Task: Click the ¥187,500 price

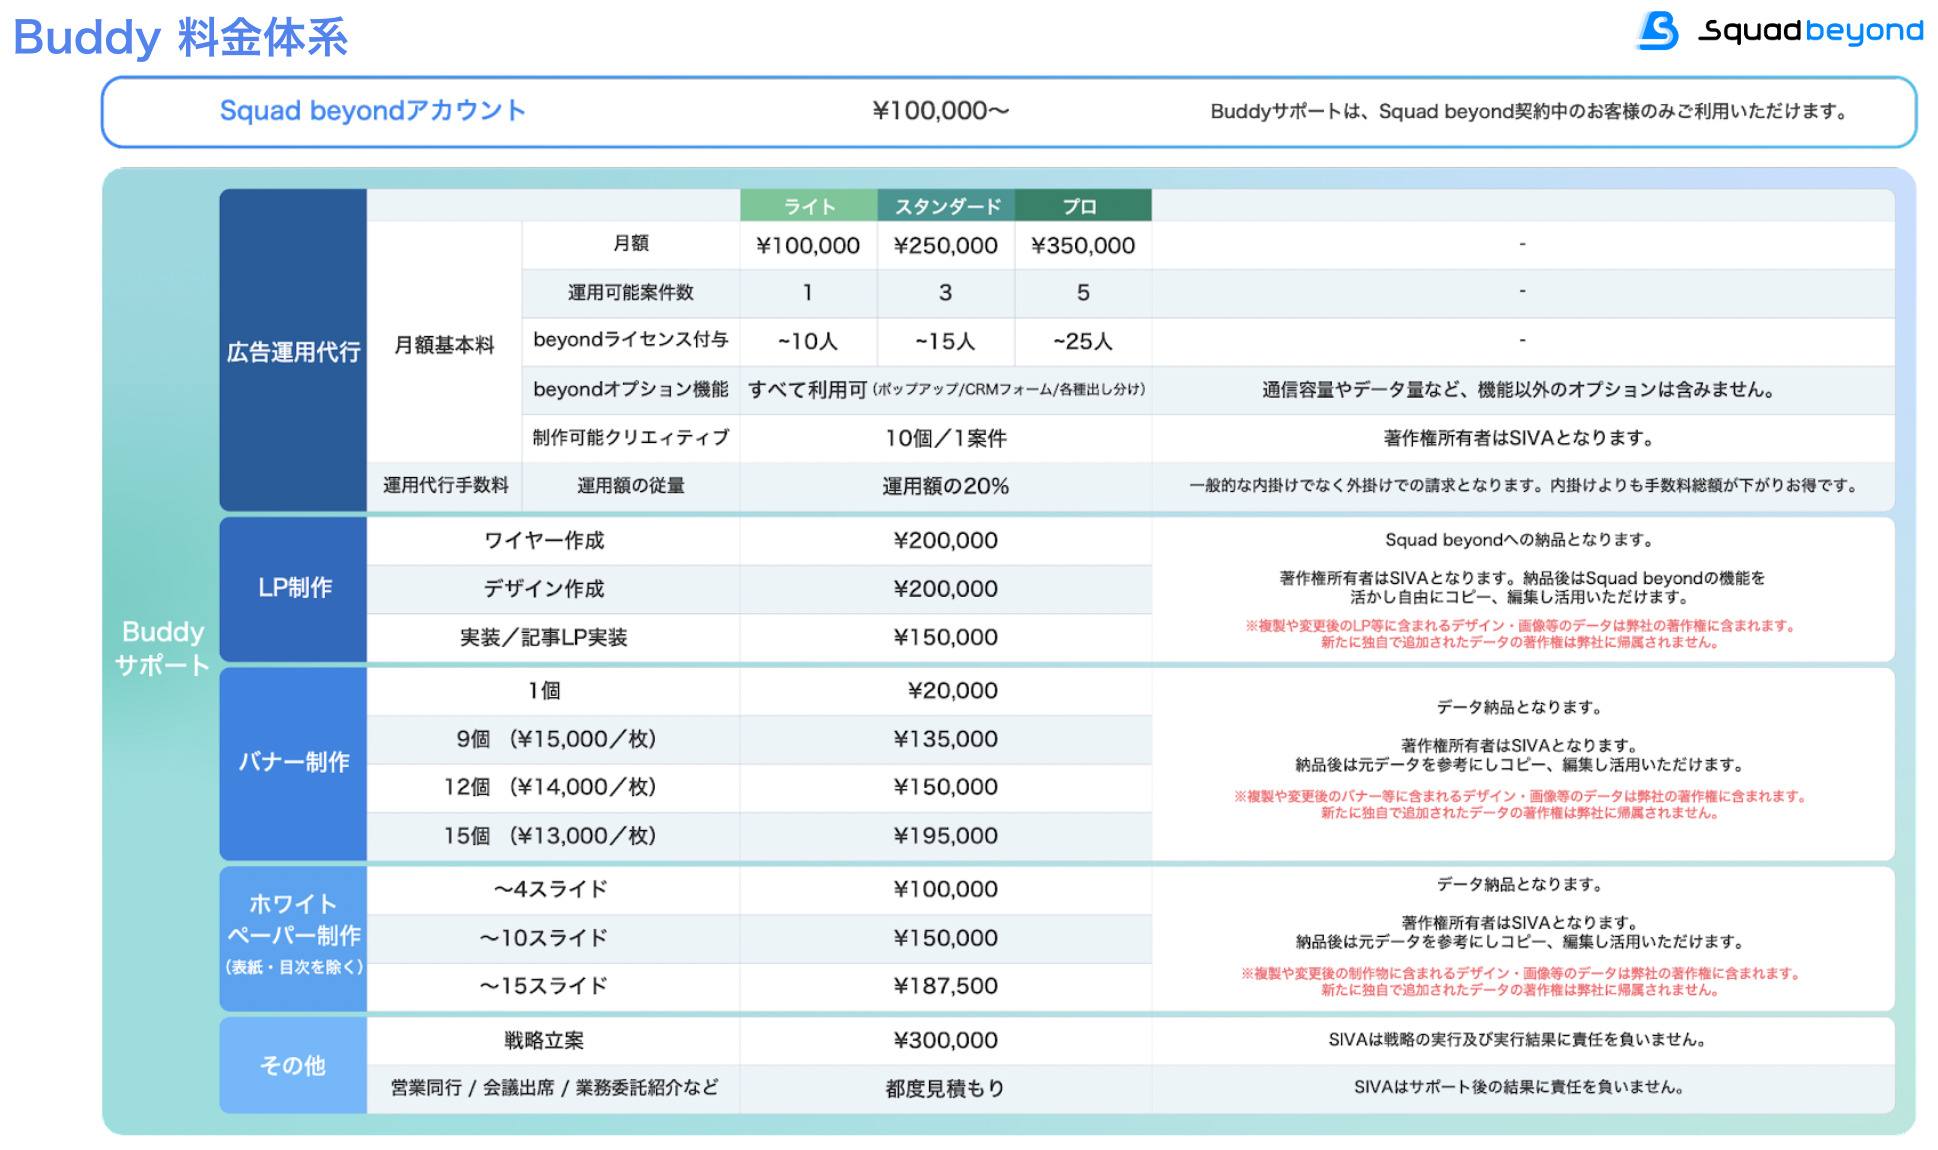Action: tap(946, 986)
